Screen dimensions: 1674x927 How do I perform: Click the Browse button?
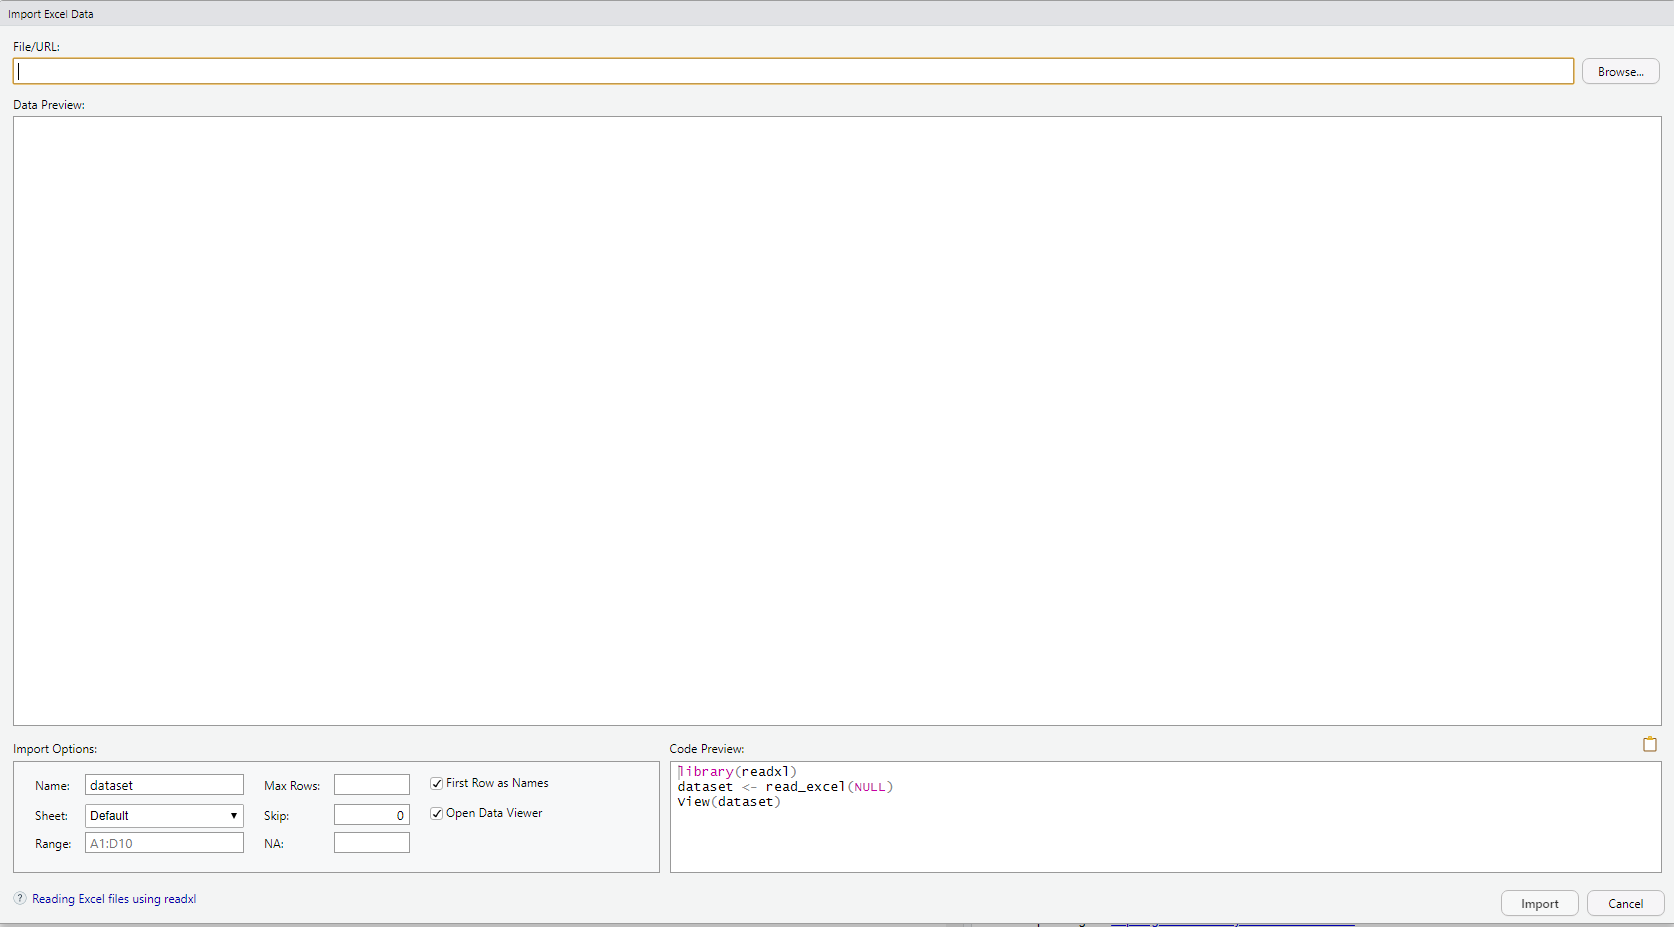tap(1620, 72)
